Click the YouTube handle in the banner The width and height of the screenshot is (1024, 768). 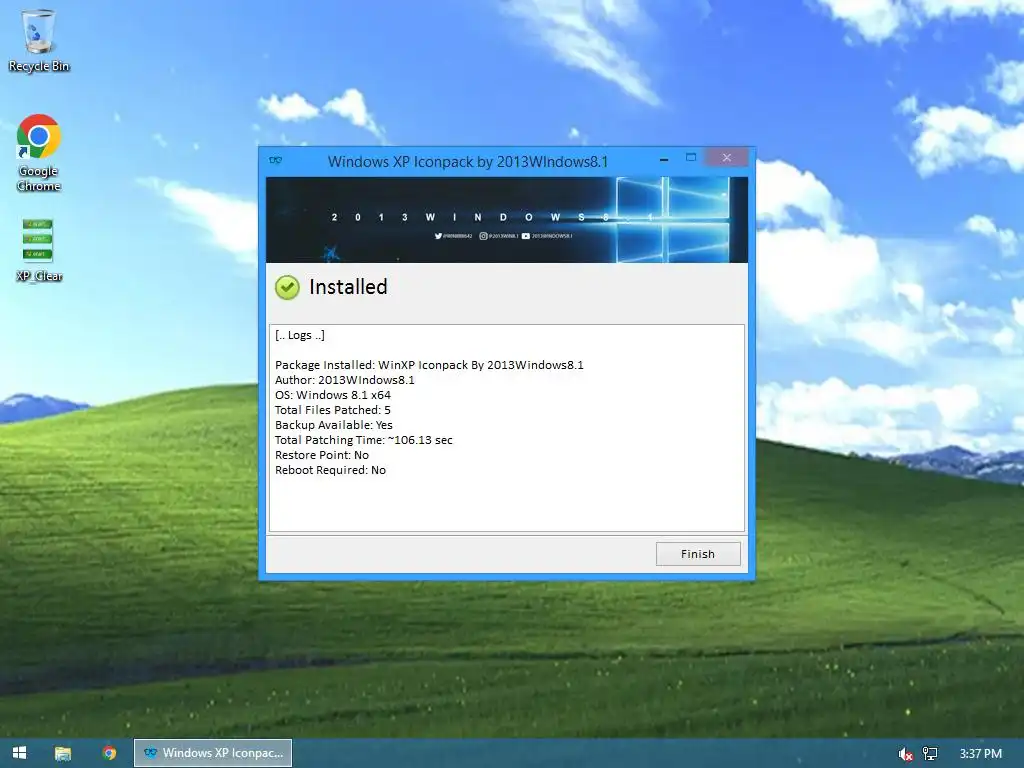tap(547, 236)
